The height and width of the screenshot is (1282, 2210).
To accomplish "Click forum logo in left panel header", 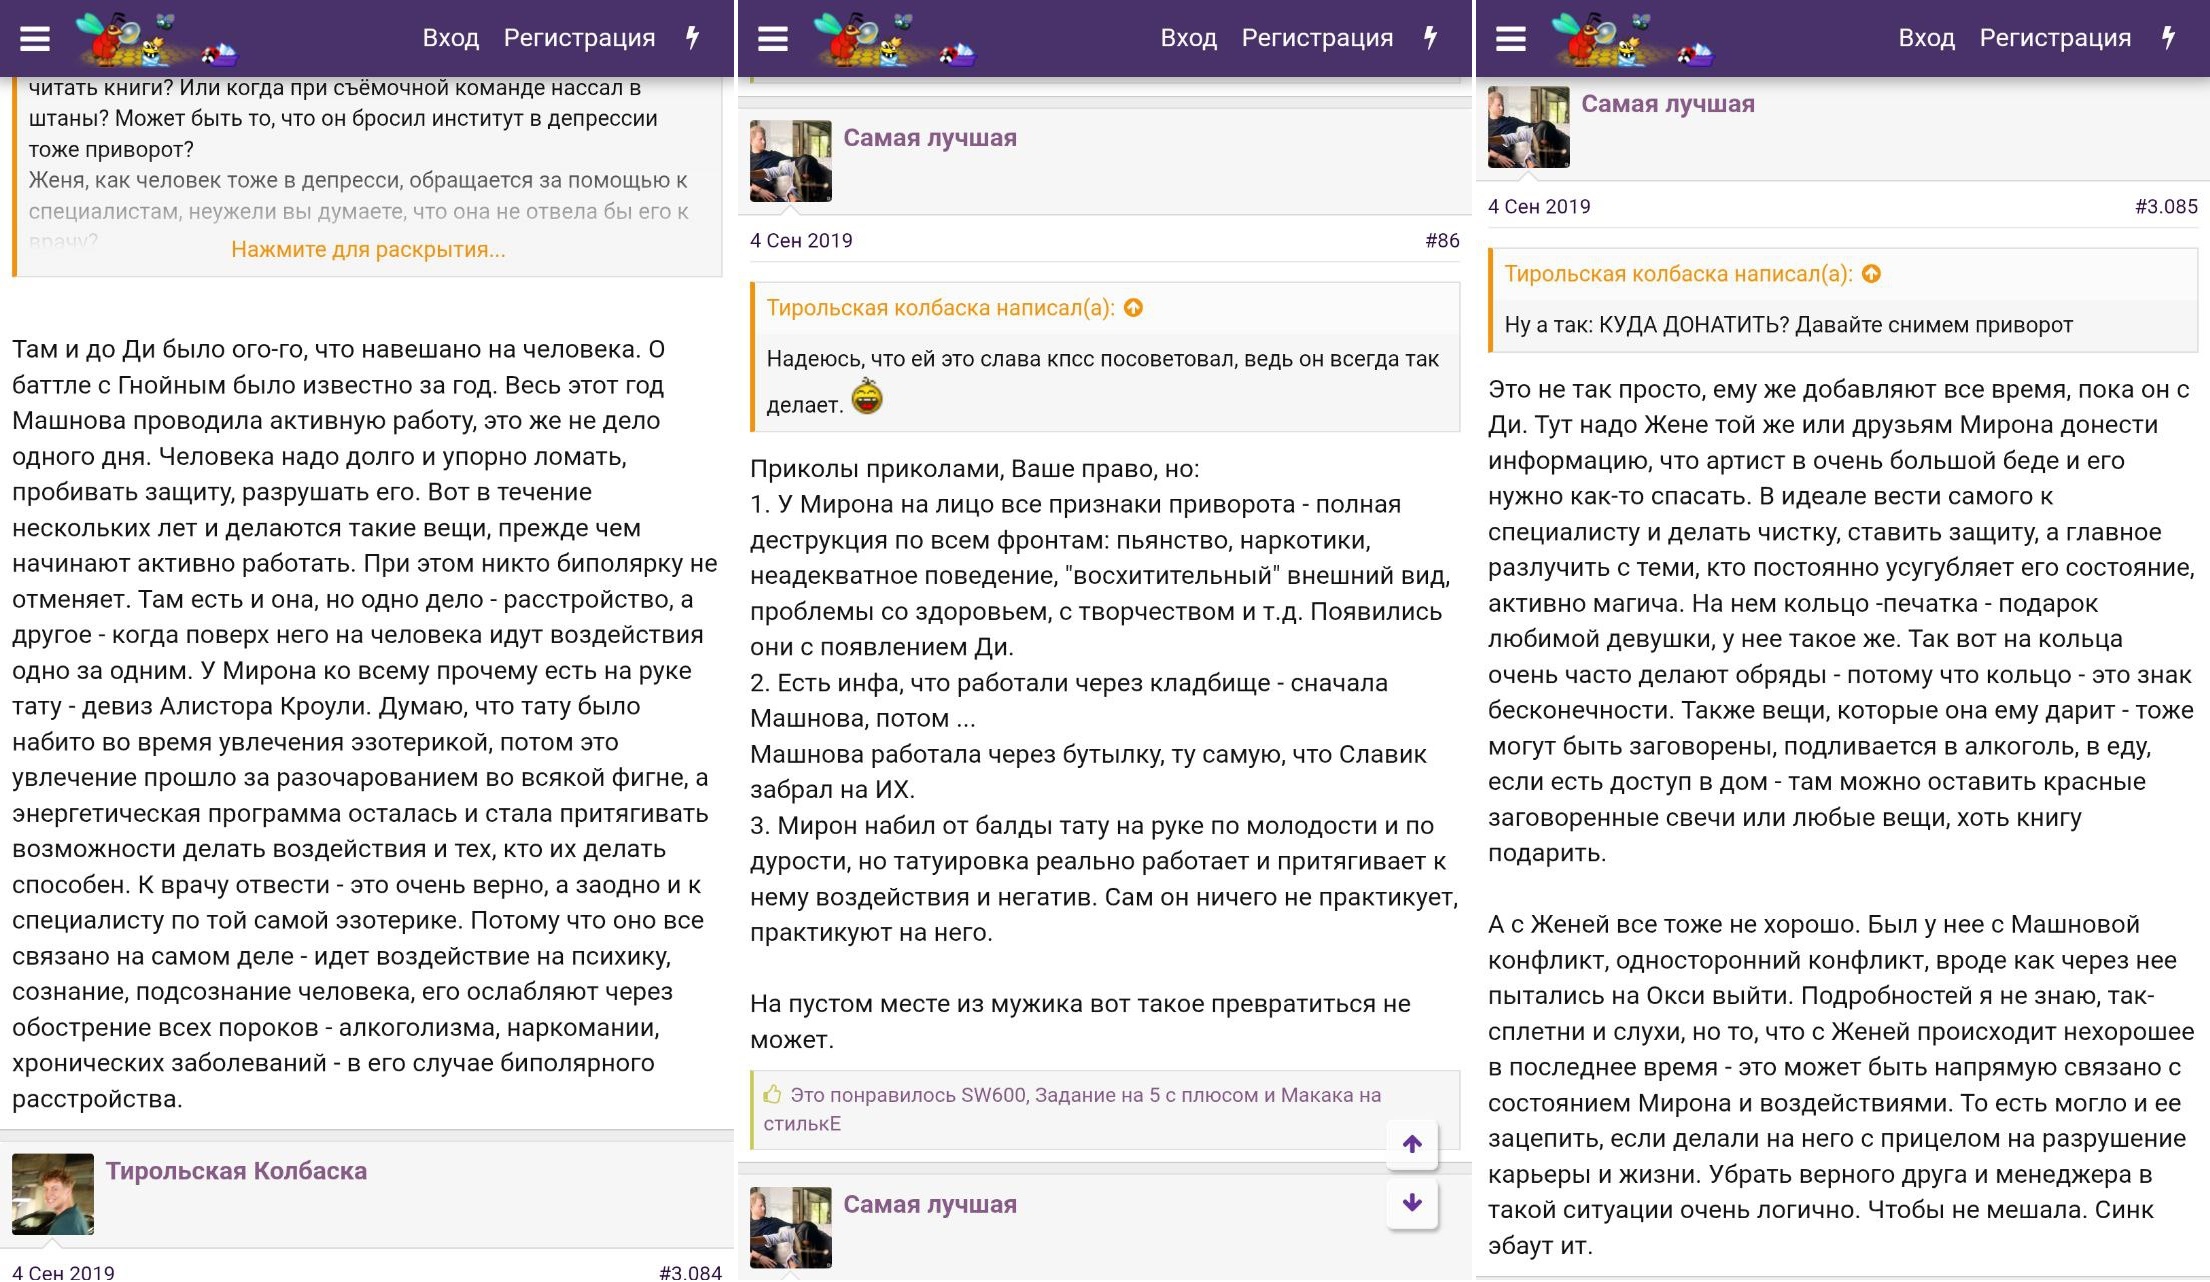I will [x=155, y=40].
